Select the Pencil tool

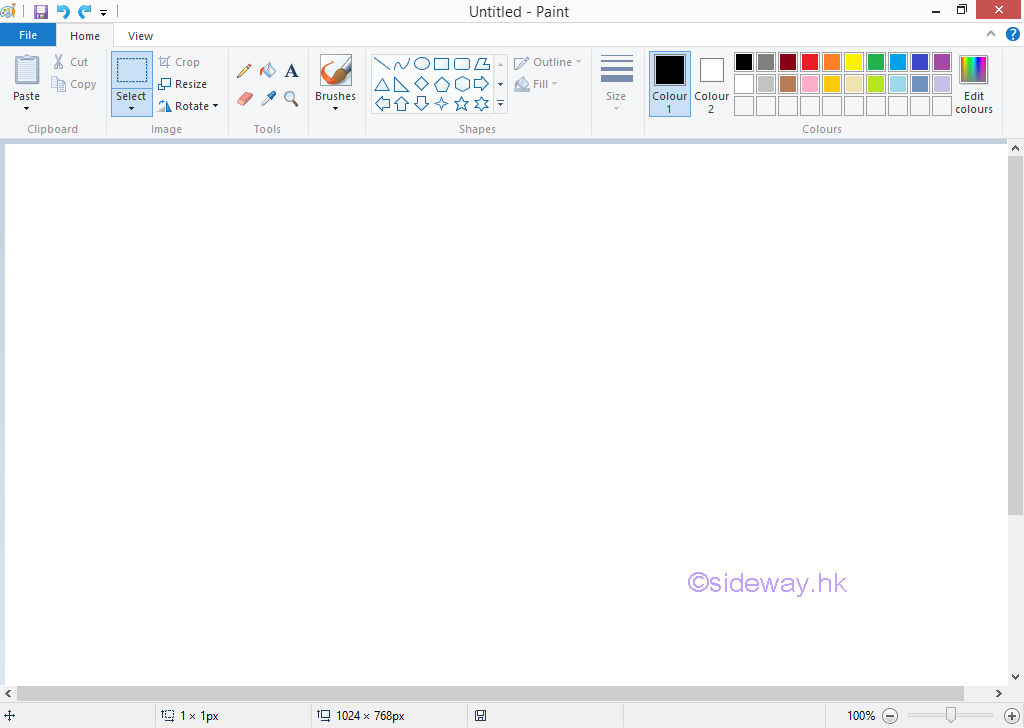tap(244, 71)
